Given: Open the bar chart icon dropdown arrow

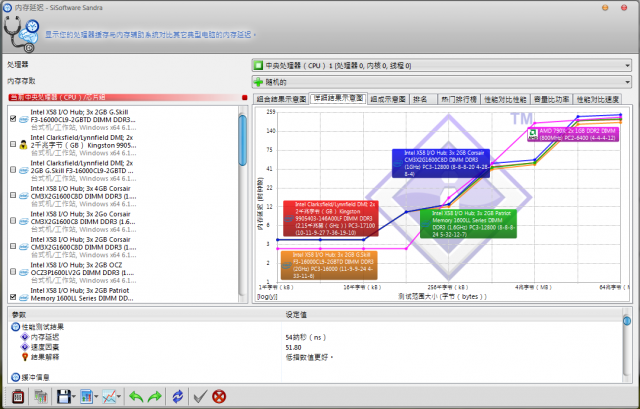Looking at the screenshot, I should coord(96,396).
